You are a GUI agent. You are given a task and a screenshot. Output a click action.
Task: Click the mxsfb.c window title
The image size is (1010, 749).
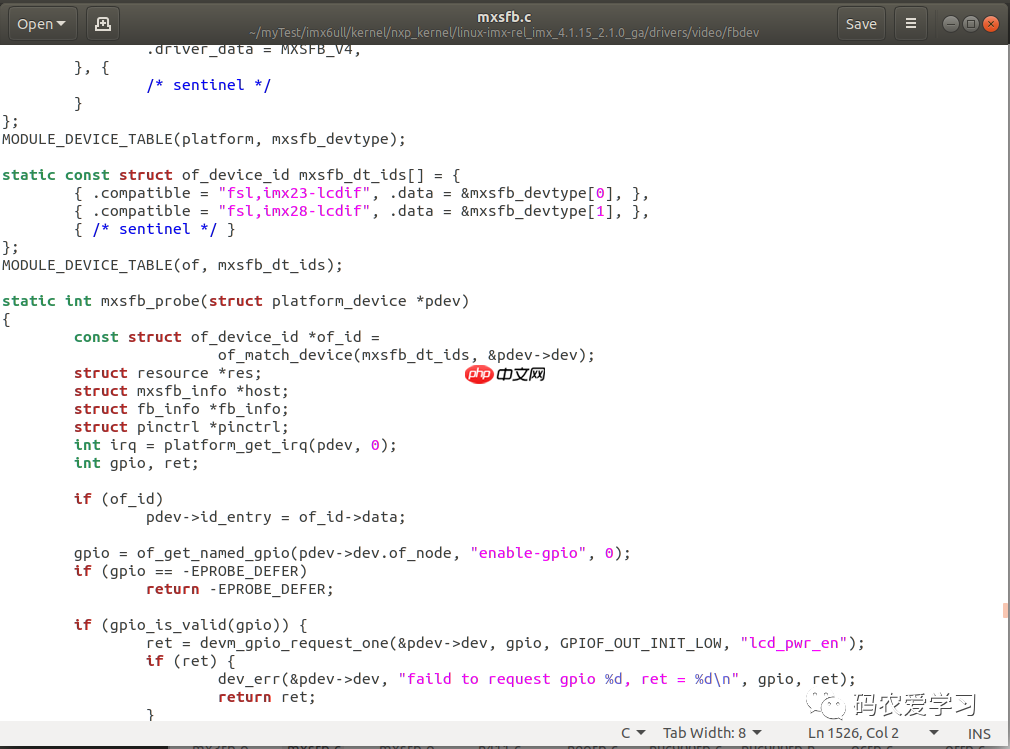pyautogui.click(x=504, y=17)
